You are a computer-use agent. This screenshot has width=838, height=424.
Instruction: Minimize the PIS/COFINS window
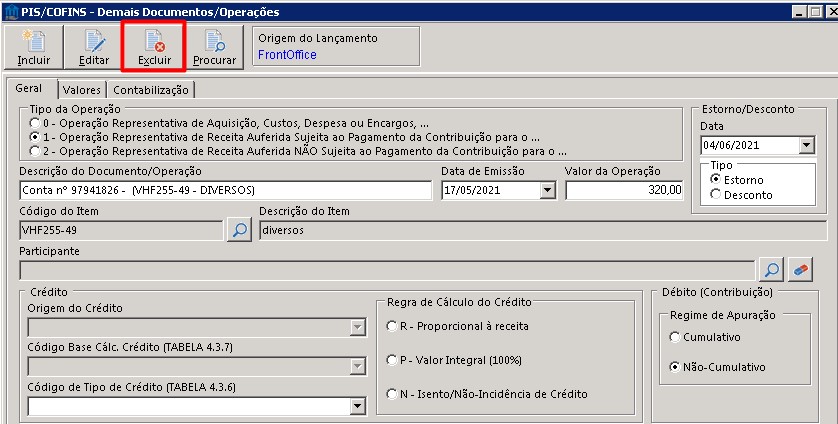pyautogui.click(x=799, y=11)
